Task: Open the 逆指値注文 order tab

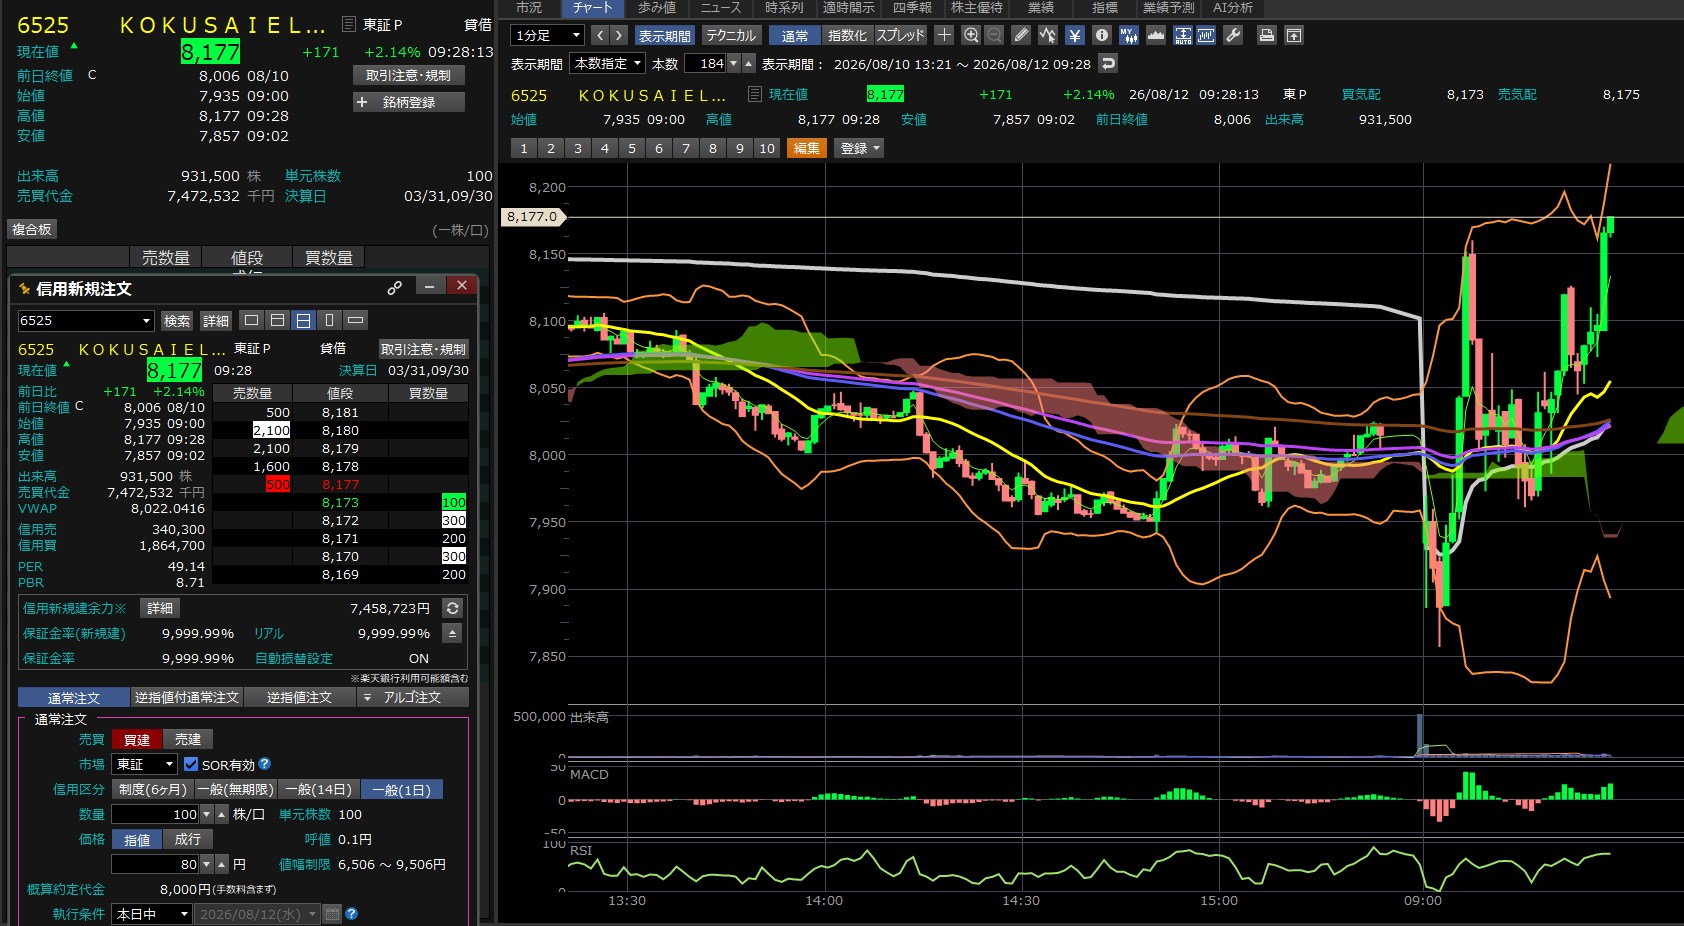Action: (x=299, y=697)
